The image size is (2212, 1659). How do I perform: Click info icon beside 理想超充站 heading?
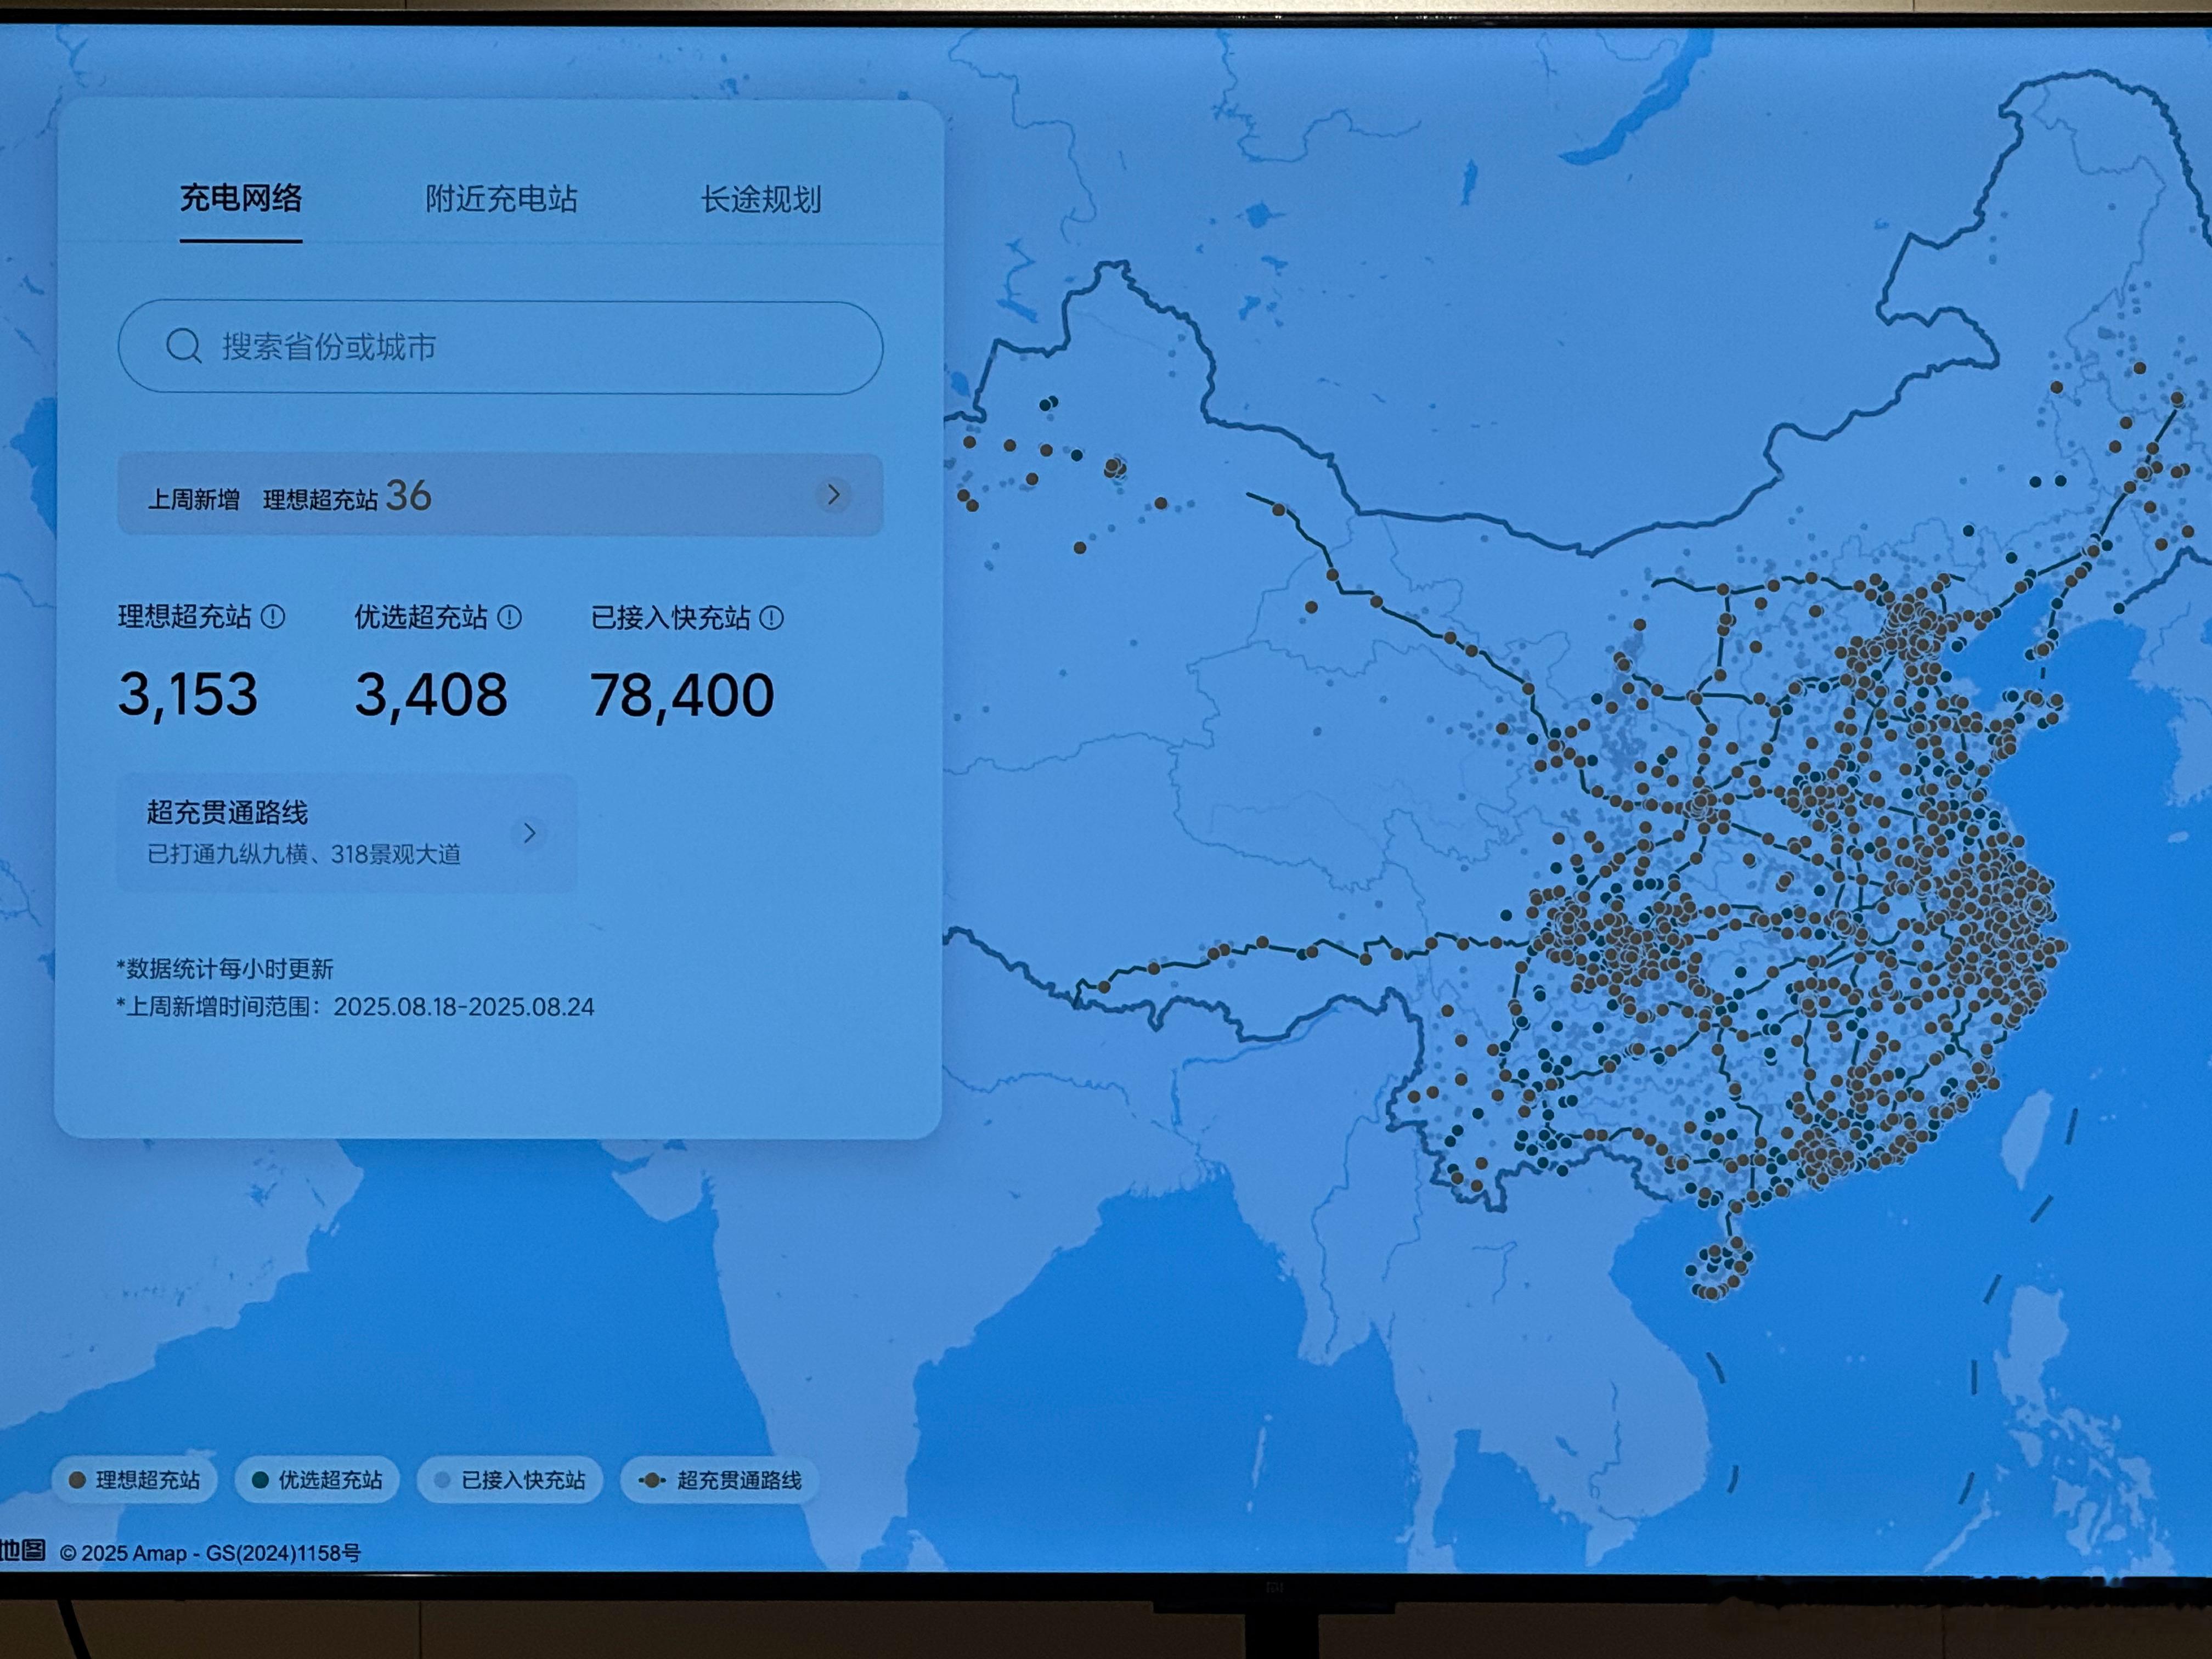pos(273,617)
